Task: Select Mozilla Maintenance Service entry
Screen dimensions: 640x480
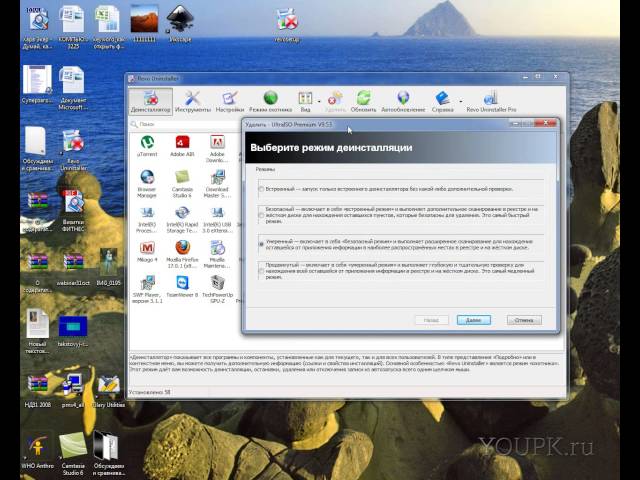Action: click(217, 254)
